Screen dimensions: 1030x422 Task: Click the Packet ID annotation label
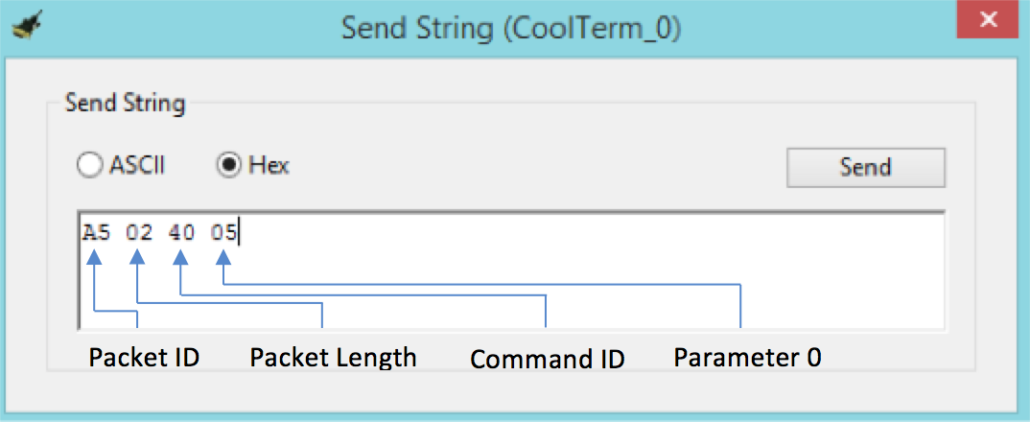click(145, 358)
